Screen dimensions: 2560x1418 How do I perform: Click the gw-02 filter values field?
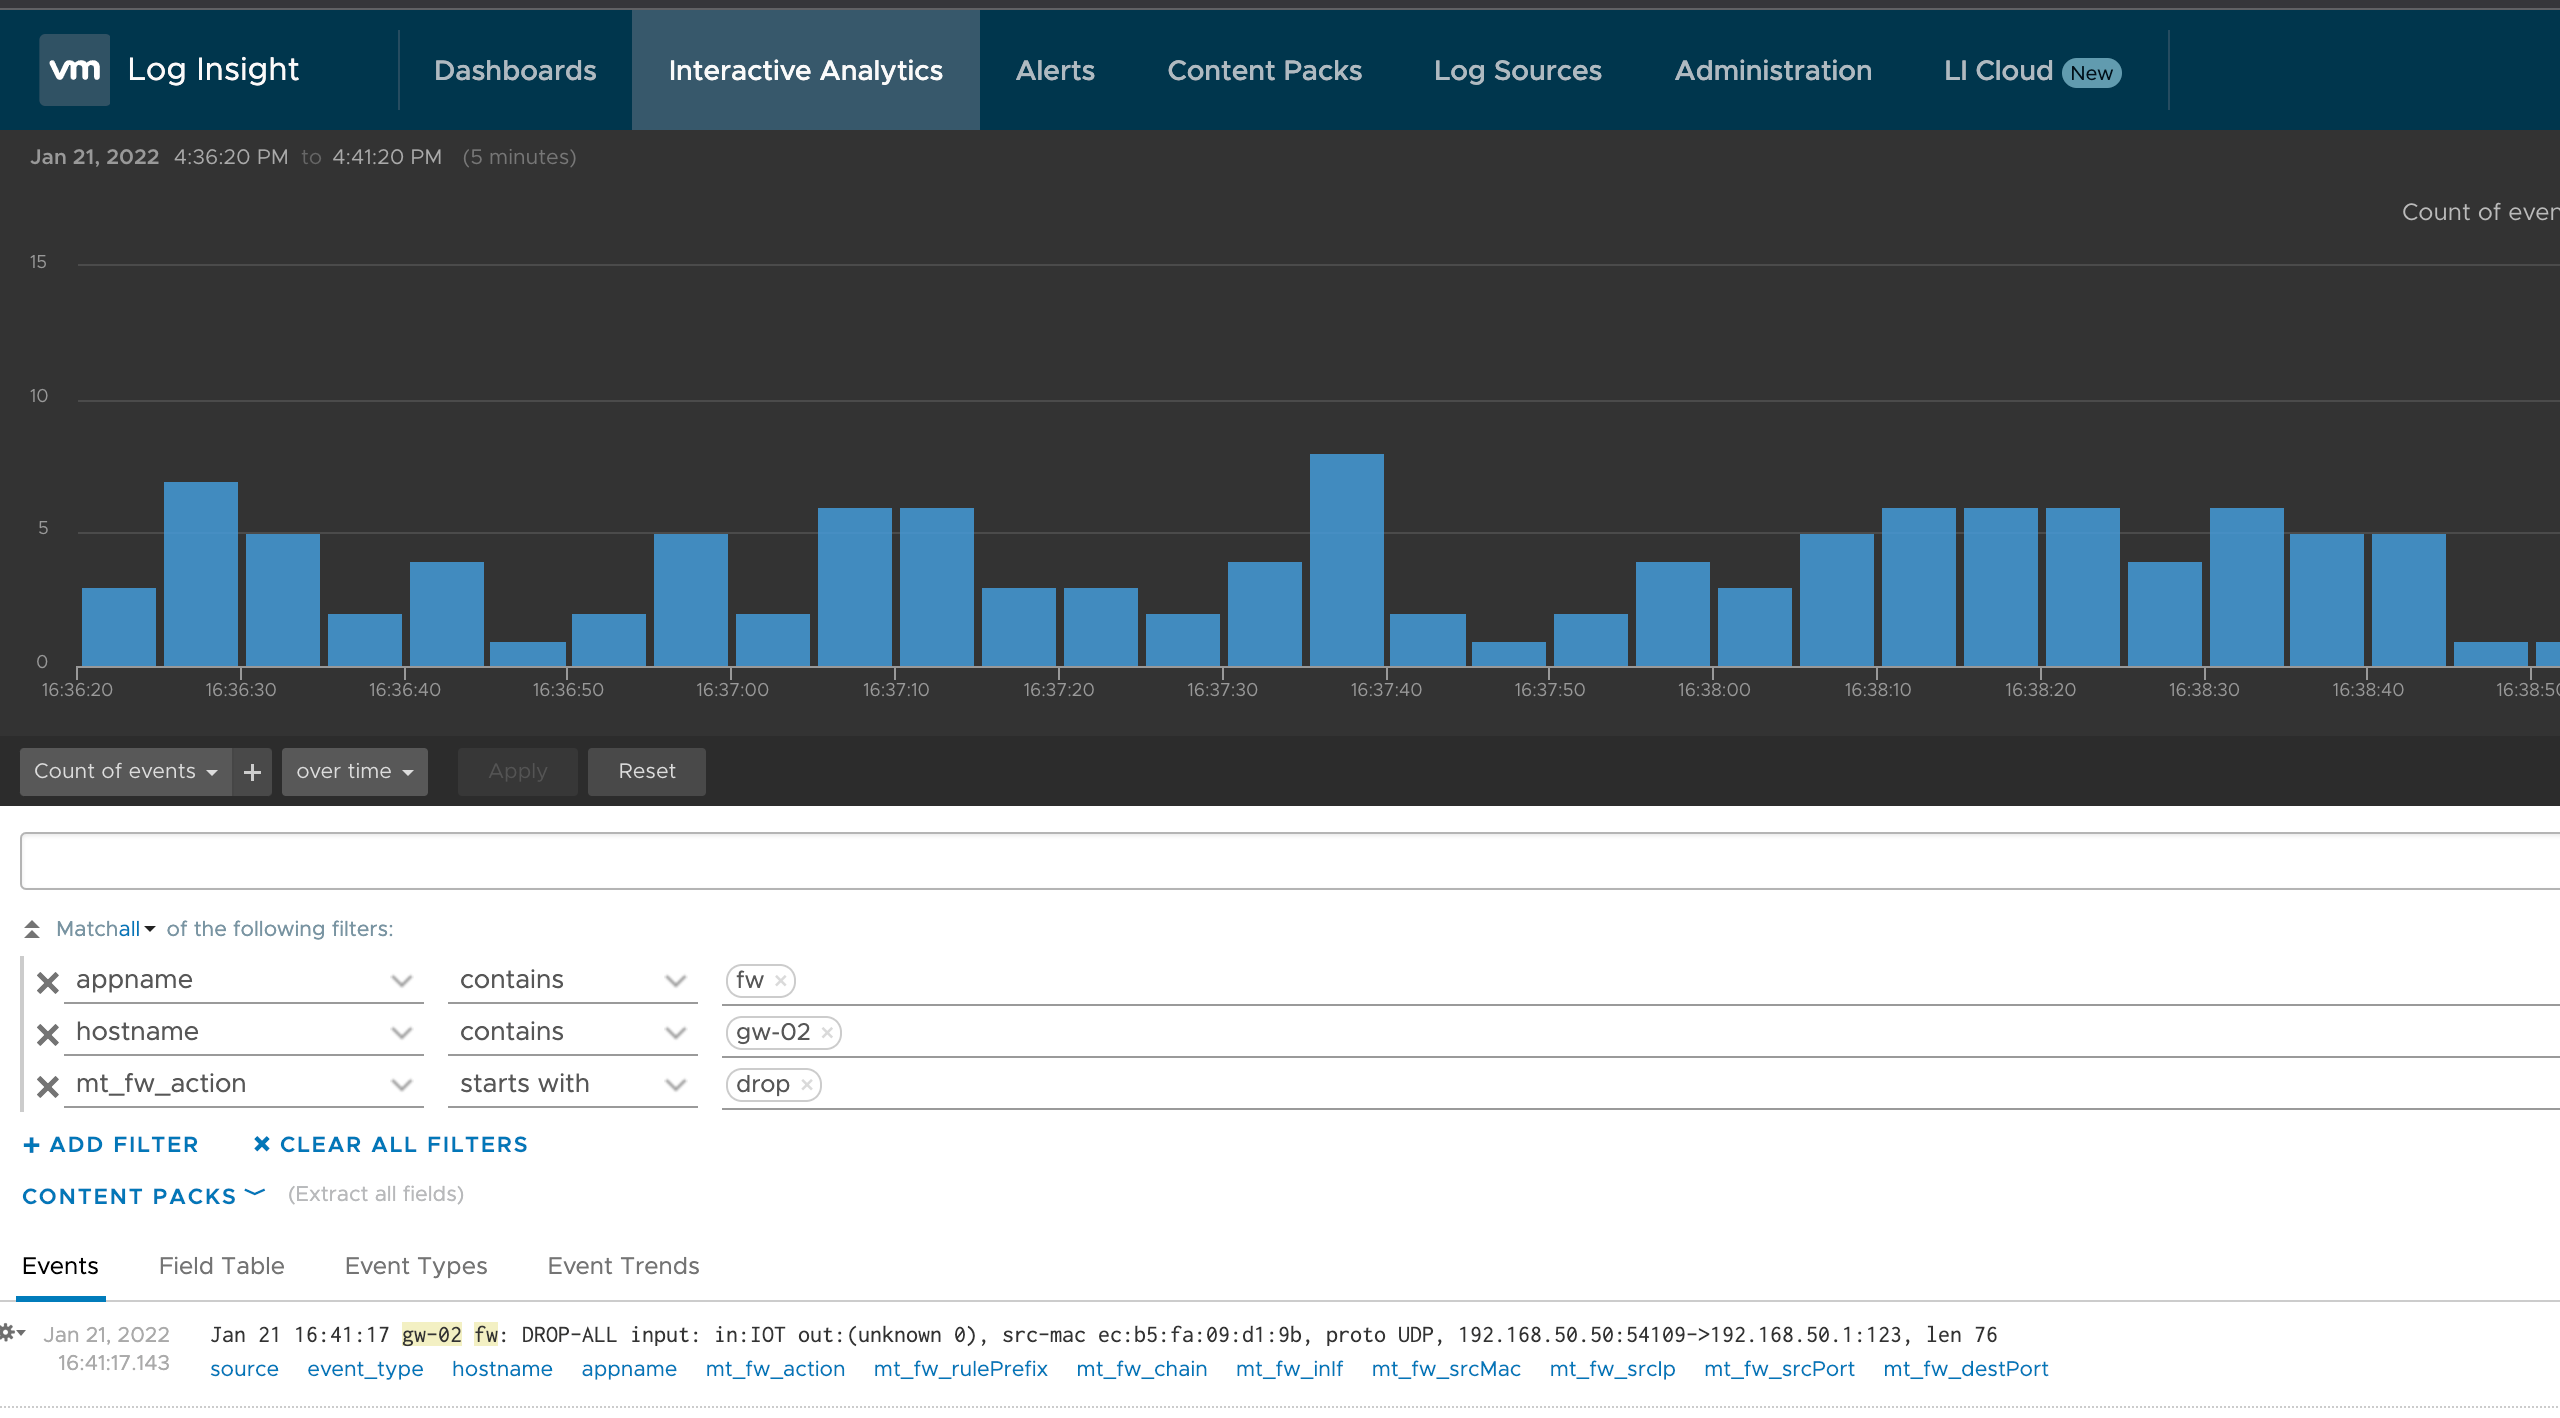(1640, 1033)
